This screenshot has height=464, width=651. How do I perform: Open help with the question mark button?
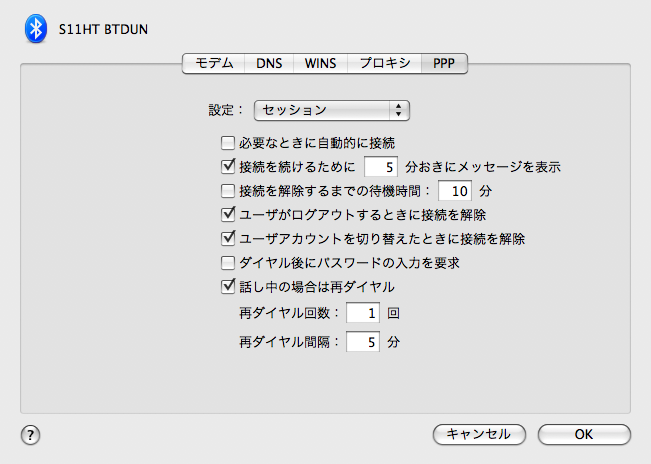pos(30,434)
